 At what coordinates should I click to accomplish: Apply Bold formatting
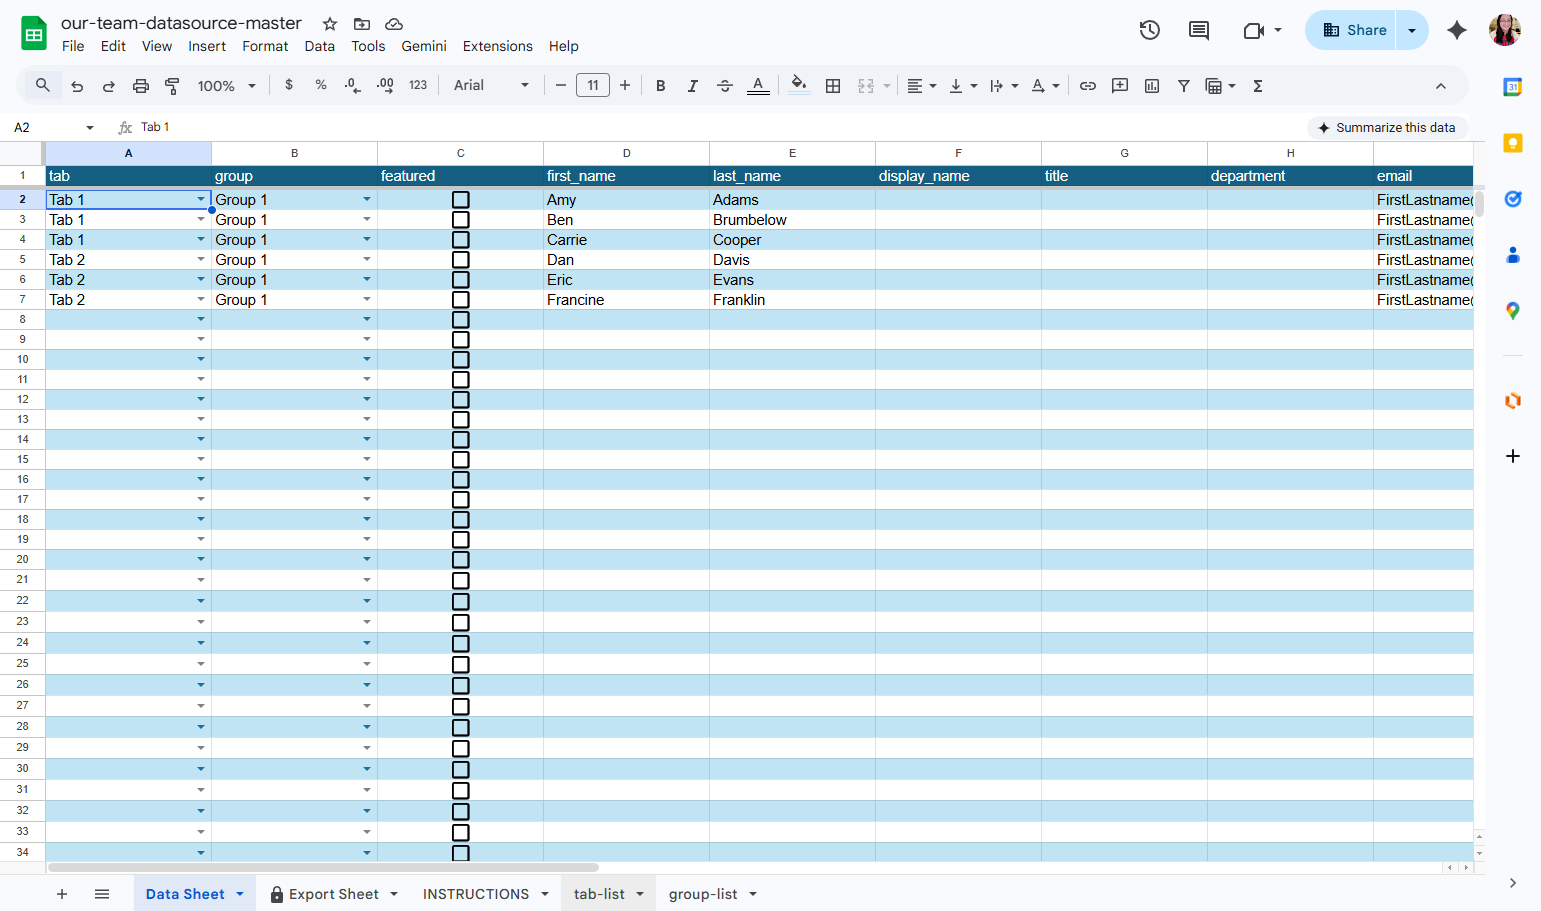(661, 86)
